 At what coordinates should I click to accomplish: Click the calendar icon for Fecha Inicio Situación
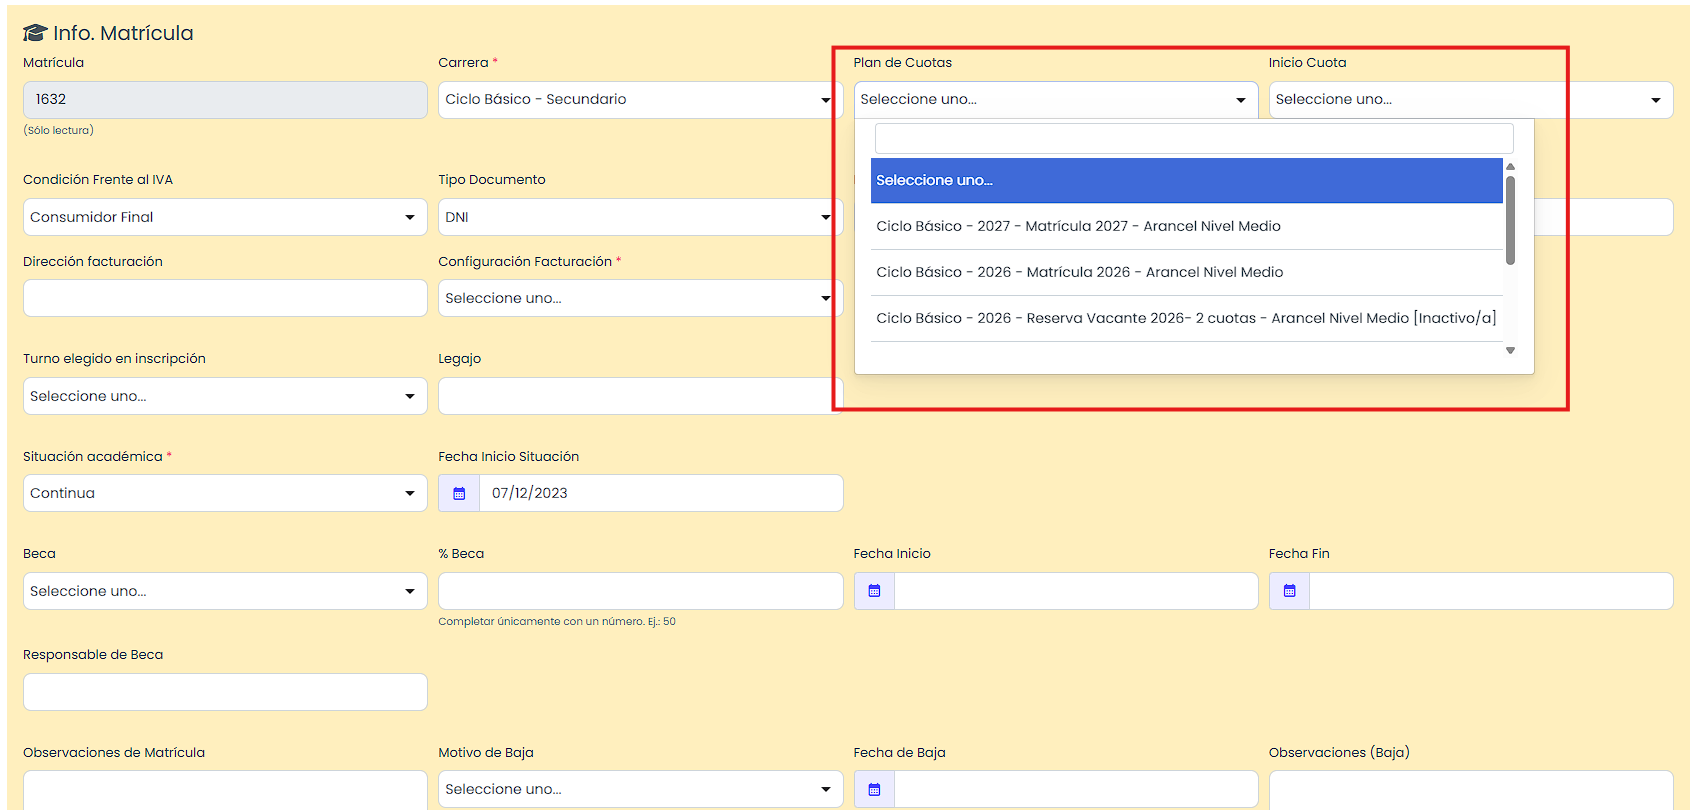point(459,493)
